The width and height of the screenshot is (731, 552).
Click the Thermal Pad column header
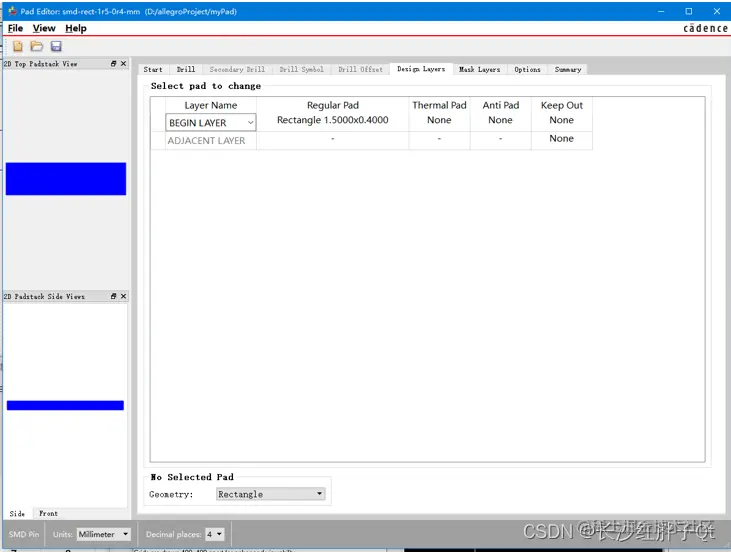coord(439,105)
